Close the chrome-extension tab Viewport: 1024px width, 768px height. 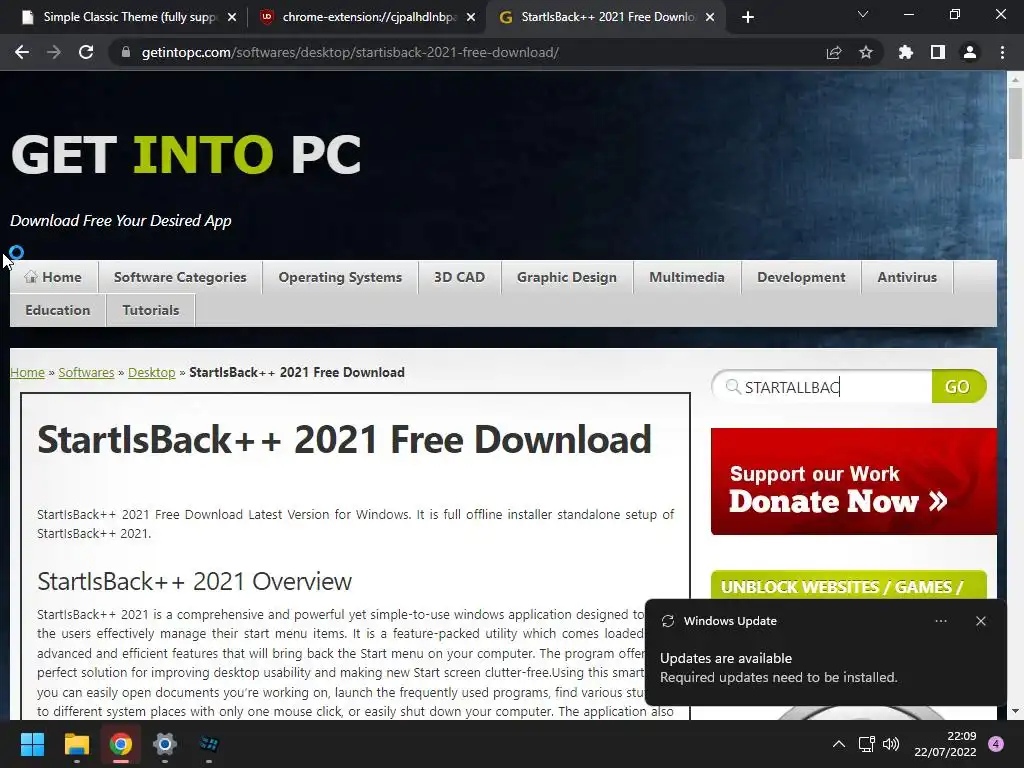471,17
